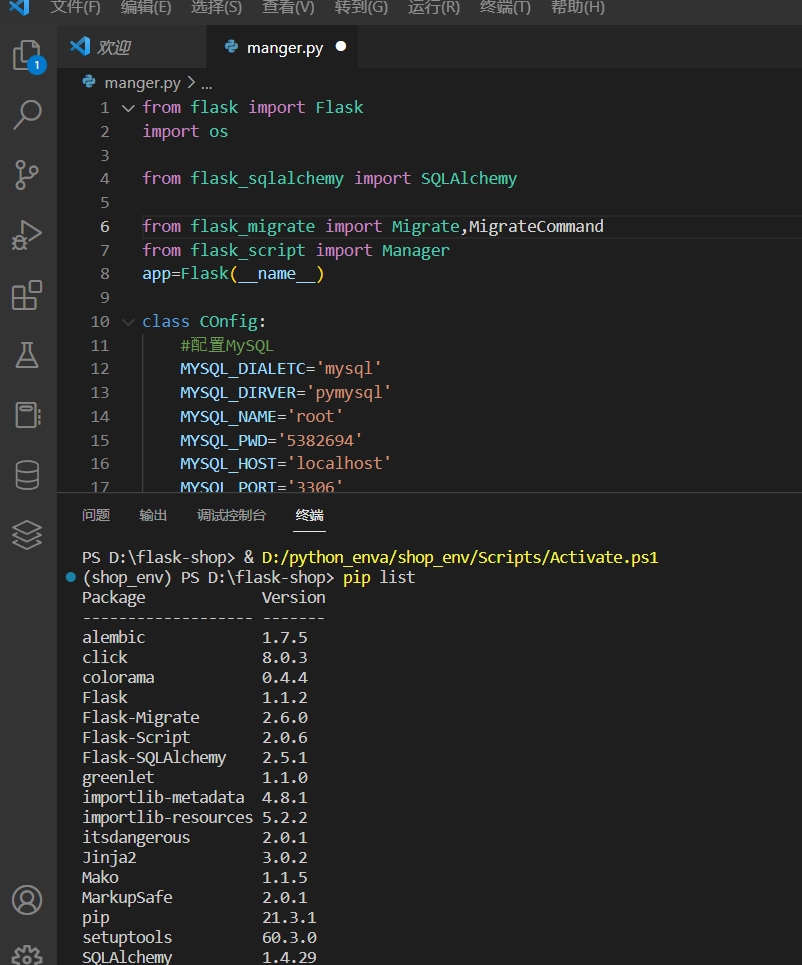Open the 查看(V) menu

coord(288,7)
